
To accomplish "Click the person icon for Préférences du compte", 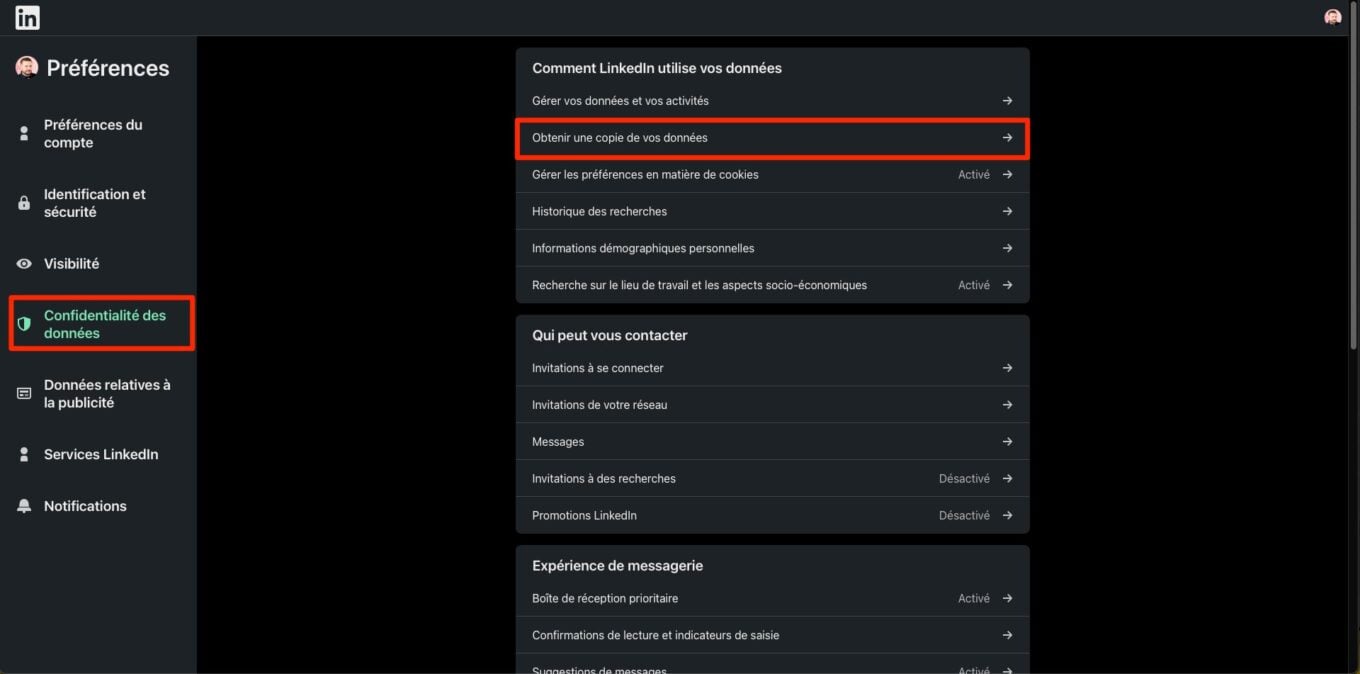I will 24,134.
